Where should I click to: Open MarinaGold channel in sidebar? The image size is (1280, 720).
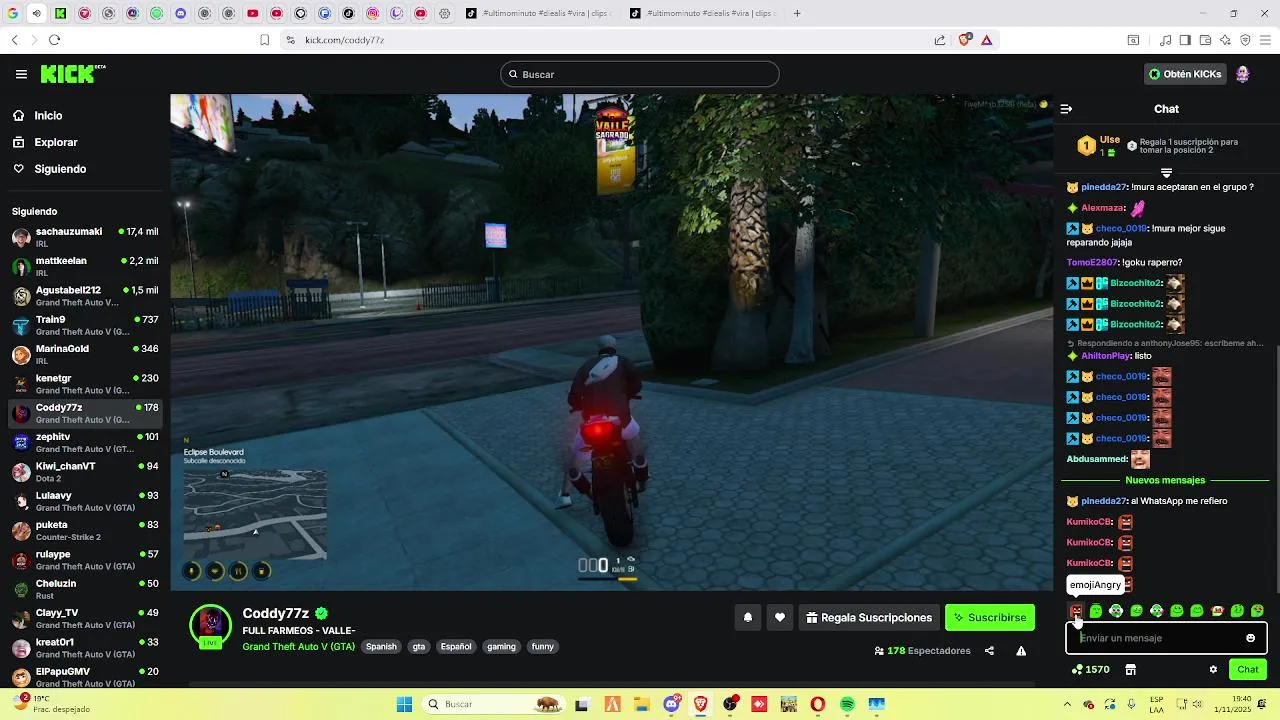point(85,354)
